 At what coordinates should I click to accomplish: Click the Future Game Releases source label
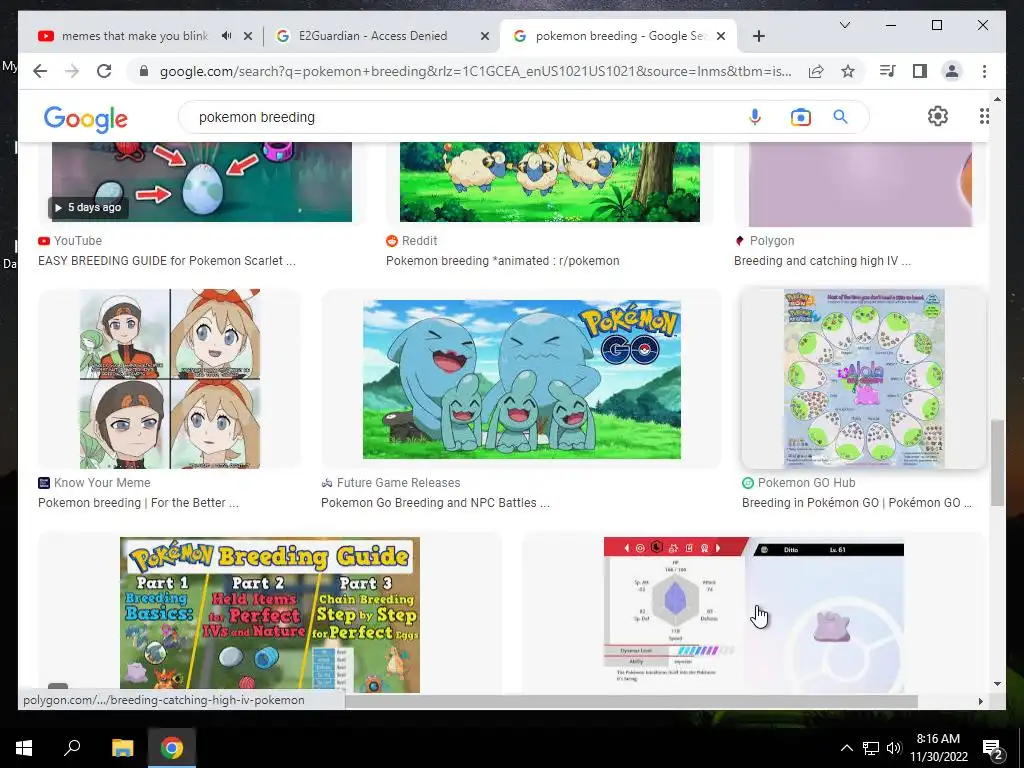[x=398, y=483]
